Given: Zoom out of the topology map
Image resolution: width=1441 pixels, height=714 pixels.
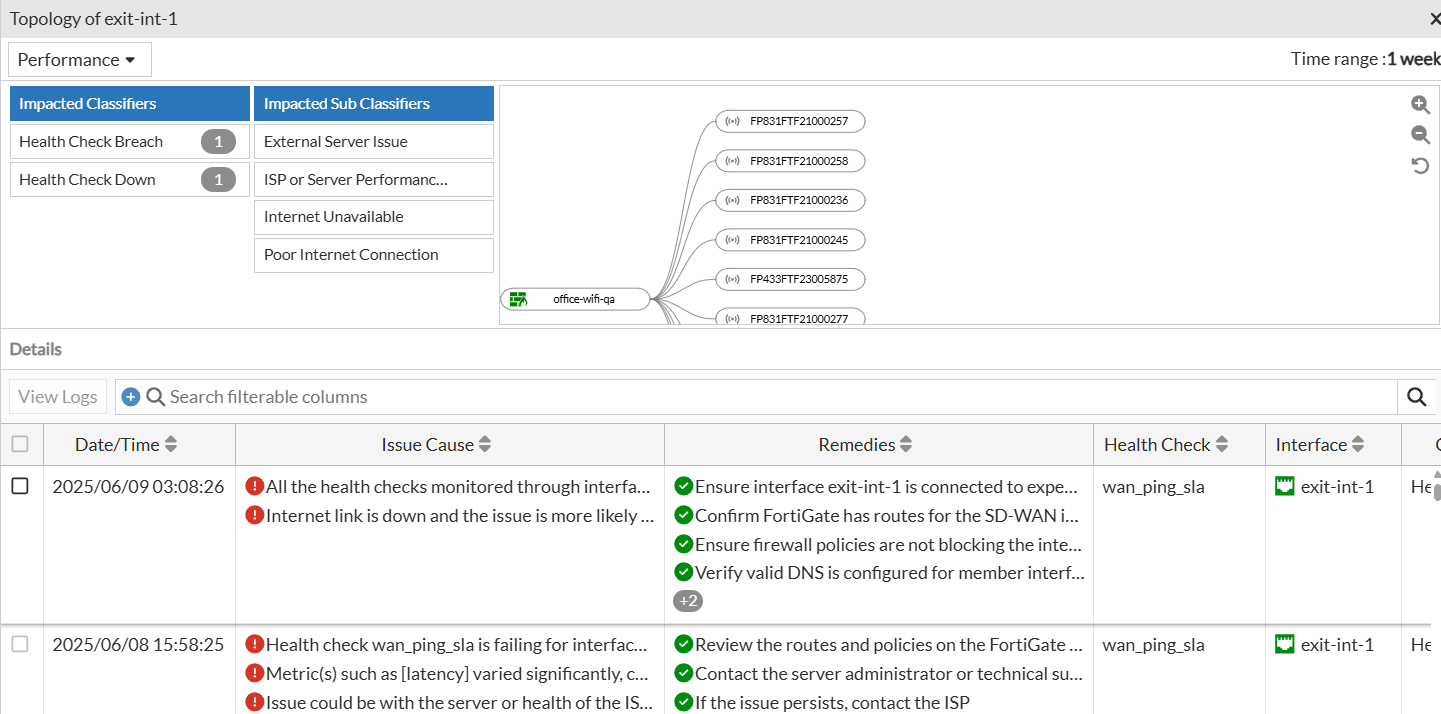Looking at the screenshot, I should 1420,135.
